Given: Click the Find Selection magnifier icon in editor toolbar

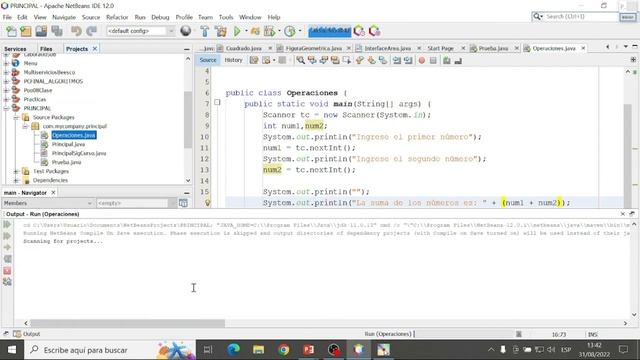Looking at the screenshot, I should click(x=301, y=60).
